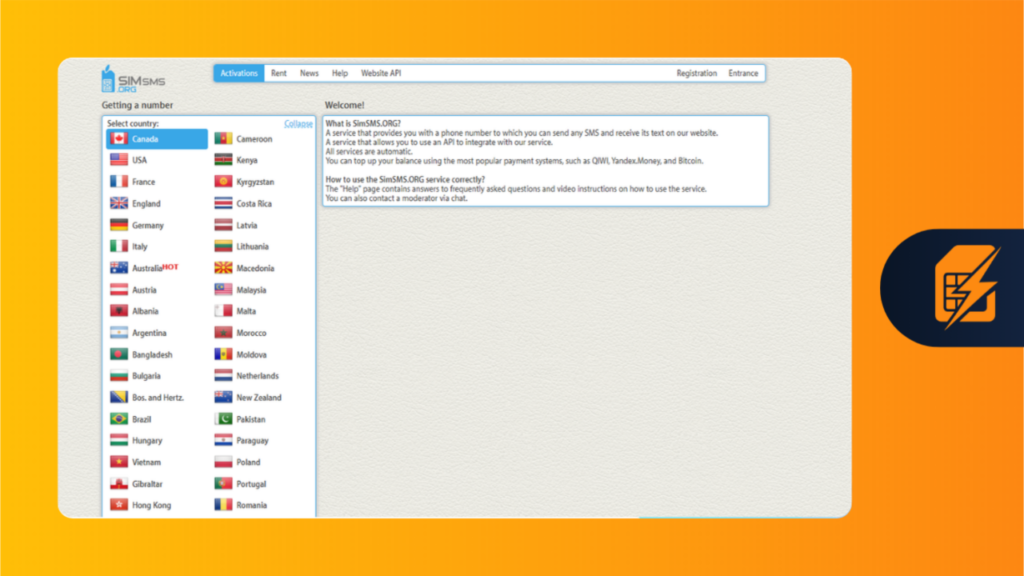This screenshot has width=1024, height=576.
Task: Choose the Germany flag icon
Action: 119,225
